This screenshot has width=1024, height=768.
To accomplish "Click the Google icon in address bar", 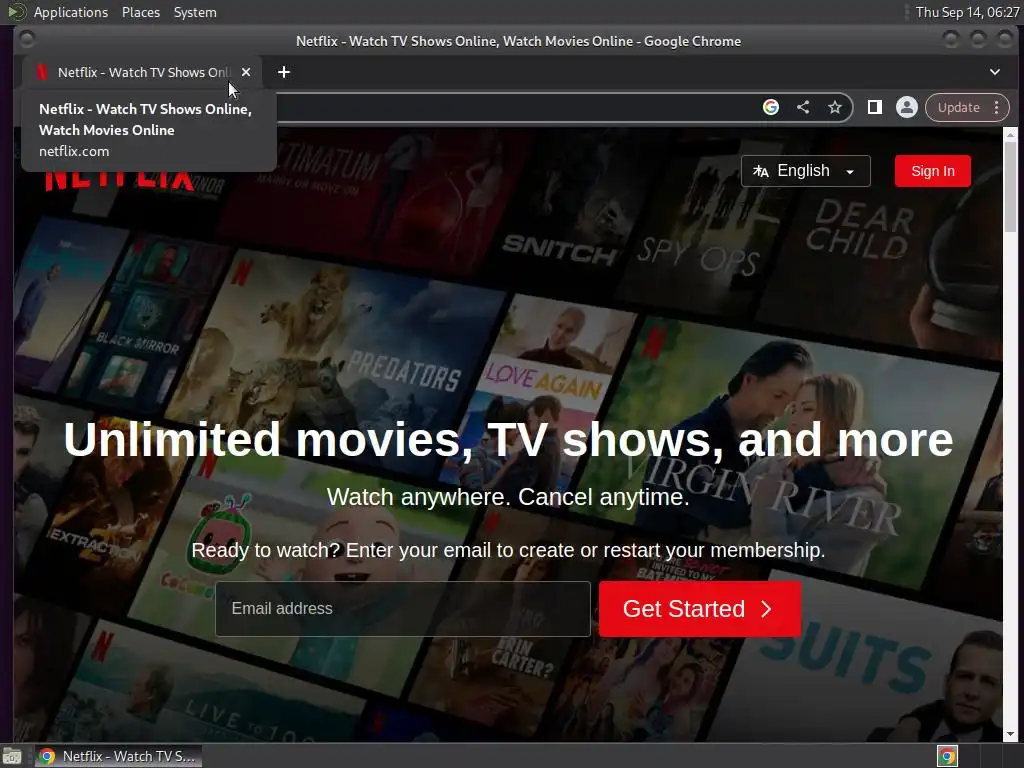I will coord(771,107).
